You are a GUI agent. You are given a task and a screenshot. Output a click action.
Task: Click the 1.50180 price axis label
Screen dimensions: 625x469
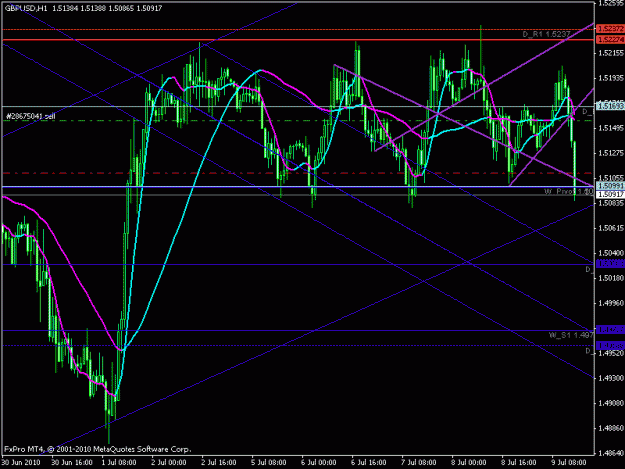(611, 278)
